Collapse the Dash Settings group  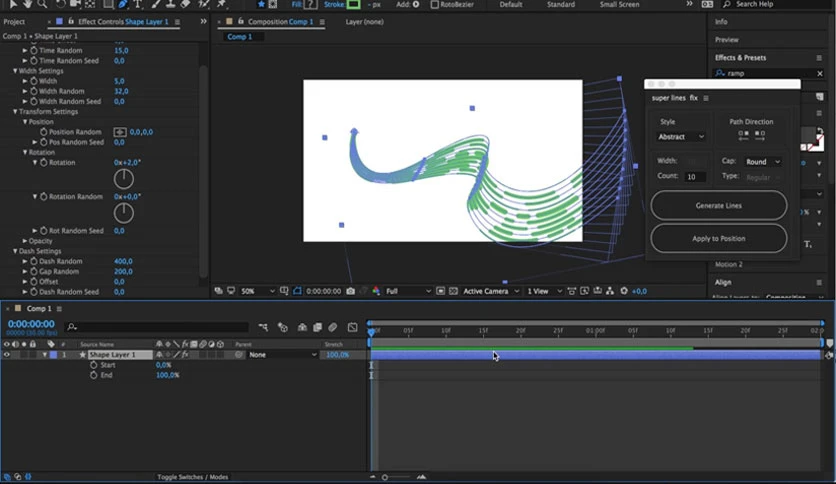15,251
